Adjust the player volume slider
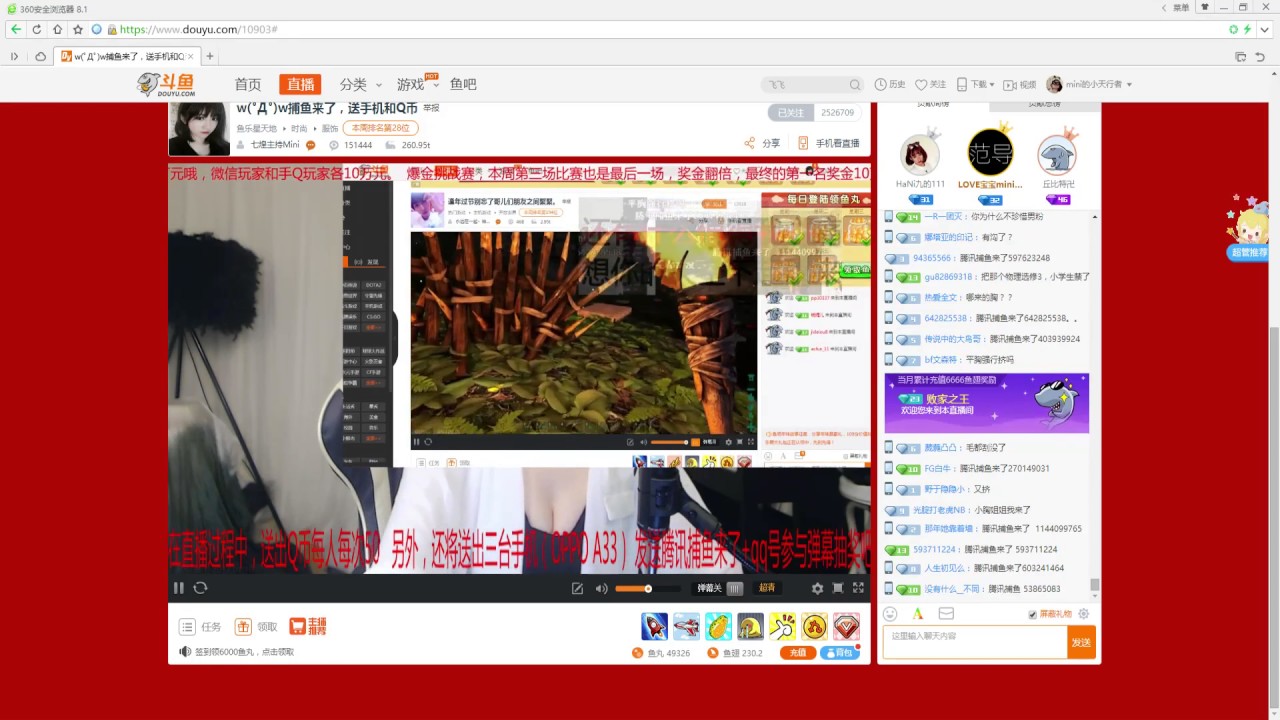 pos(647,588)
